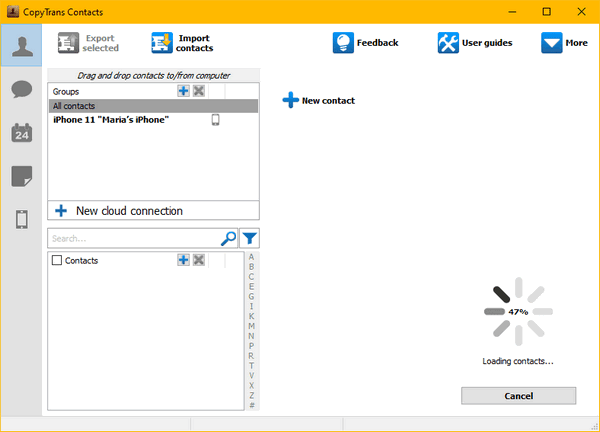This screenshot has height=432, width=600.
Task: Tick the Contacts select-all checkbox
Action: point(57,260)
